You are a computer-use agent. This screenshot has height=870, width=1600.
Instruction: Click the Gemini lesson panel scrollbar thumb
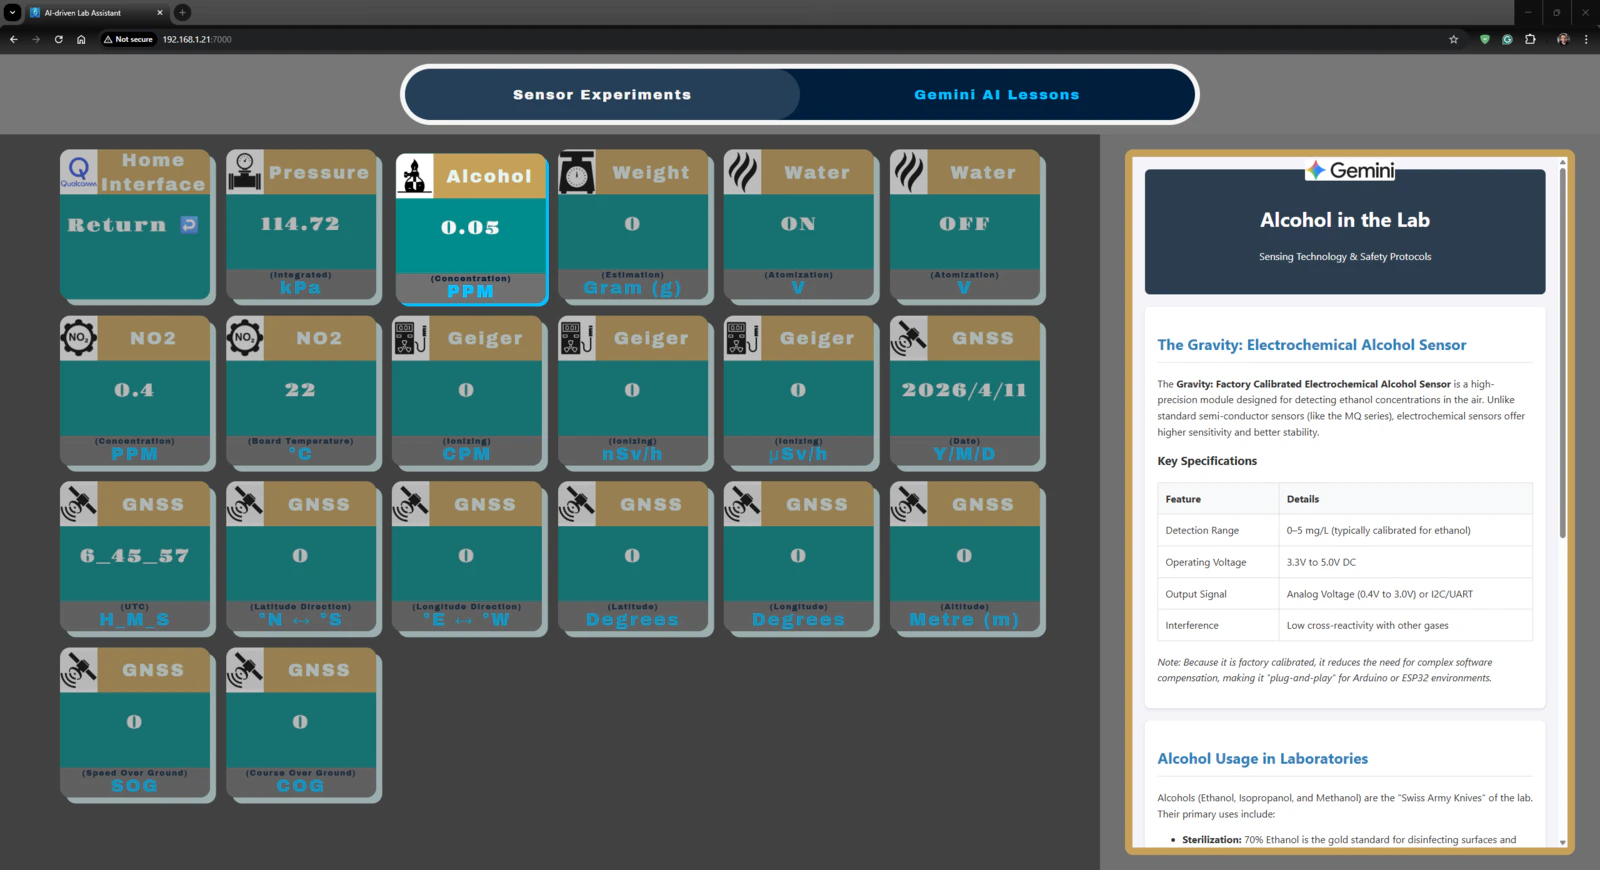tap(1562, 352)
